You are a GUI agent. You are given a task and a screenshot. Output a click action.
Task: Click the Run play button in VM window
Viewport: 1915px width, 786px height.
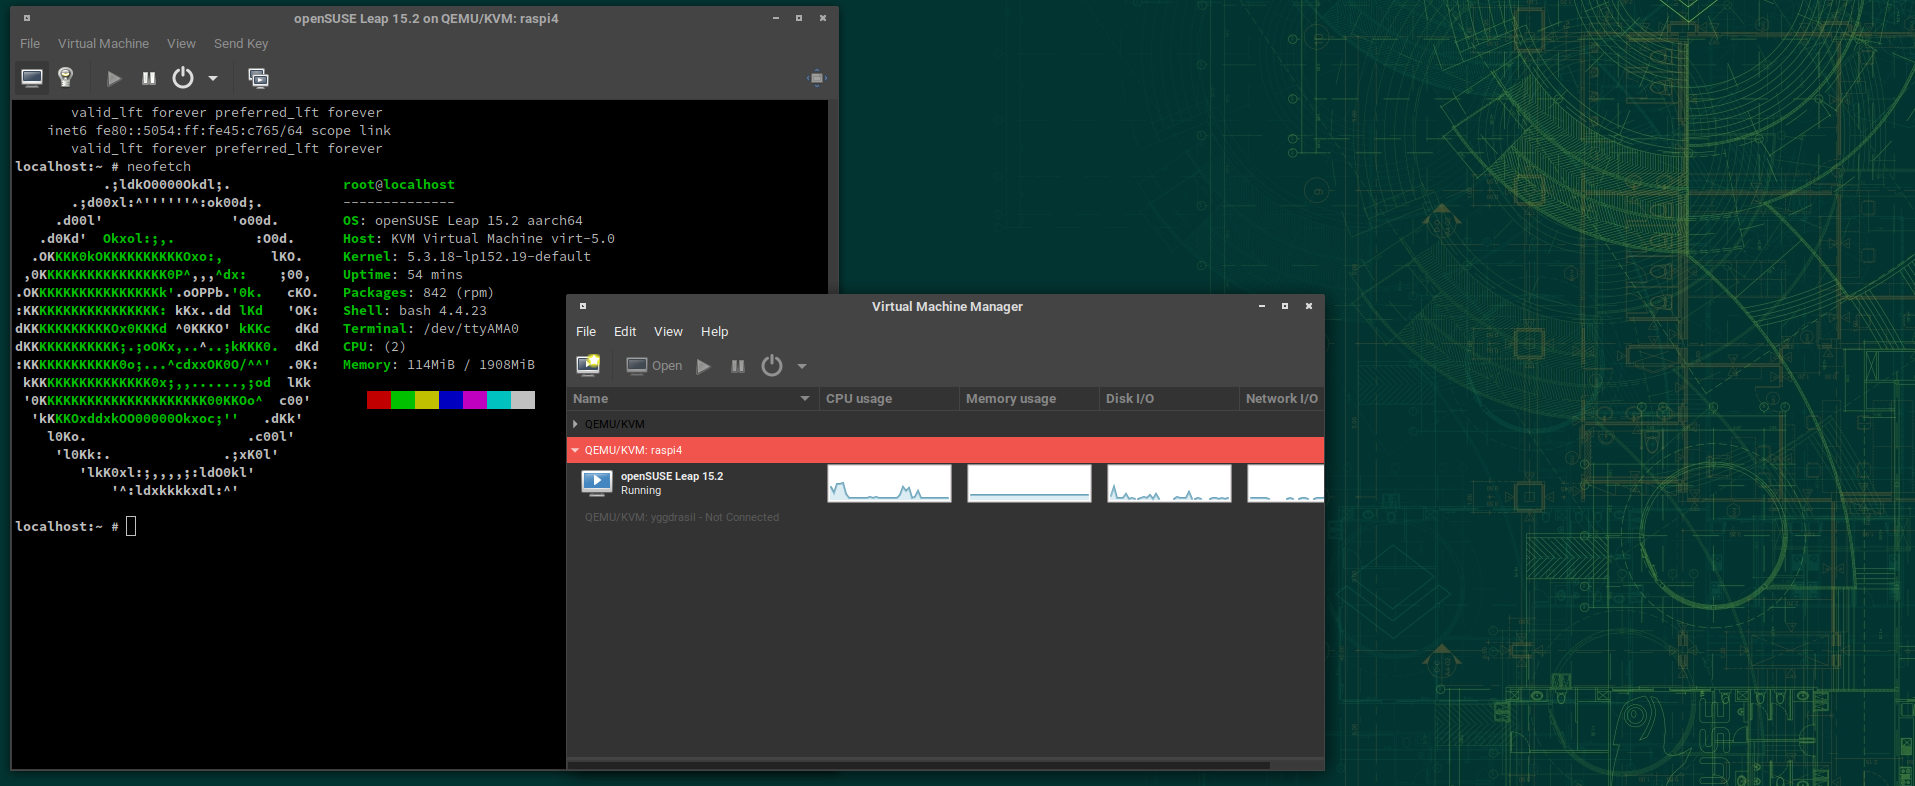tap(114, 78)
